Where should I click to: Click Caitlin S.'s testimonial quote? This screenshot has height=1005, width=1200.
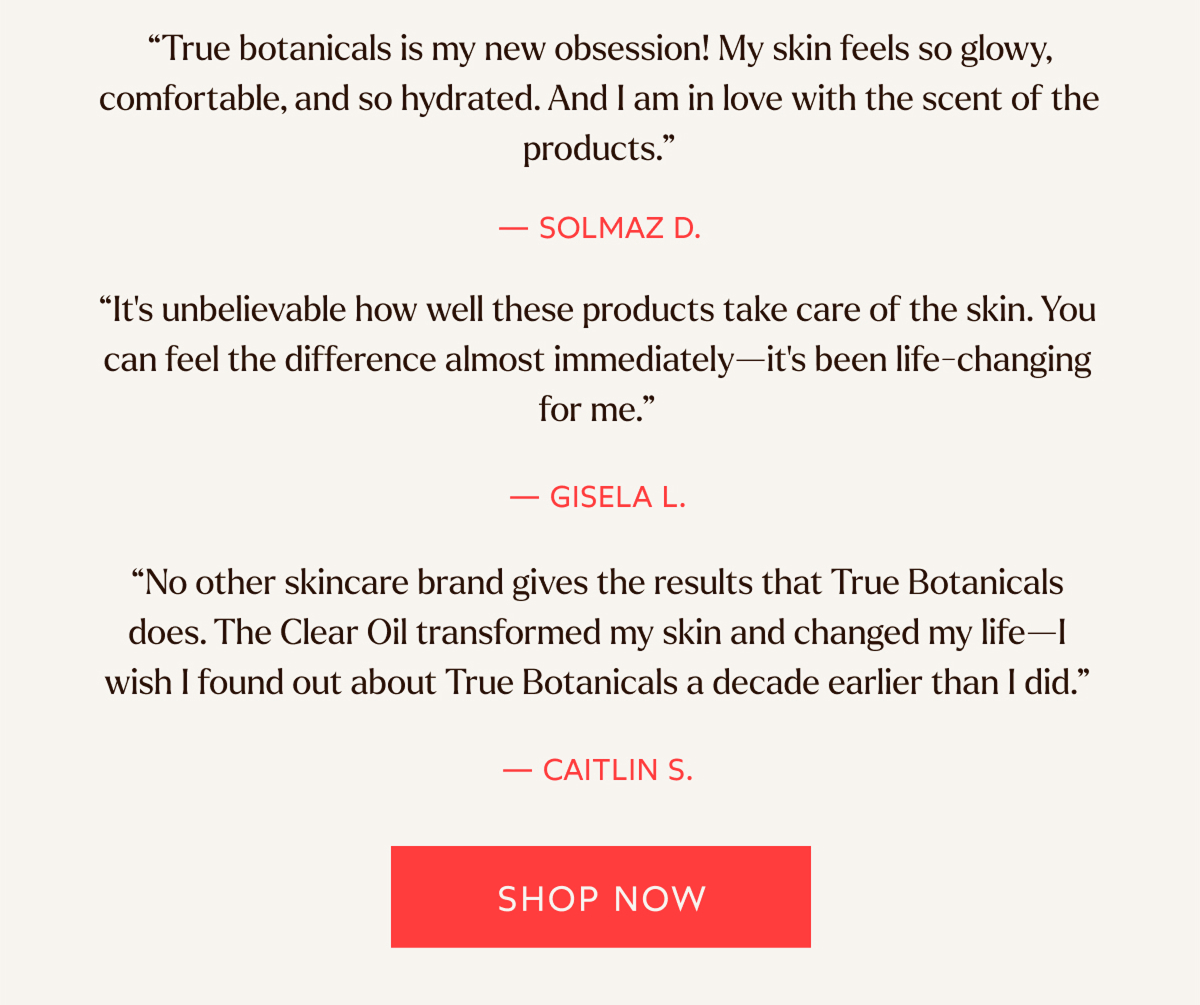coord(600,631)
